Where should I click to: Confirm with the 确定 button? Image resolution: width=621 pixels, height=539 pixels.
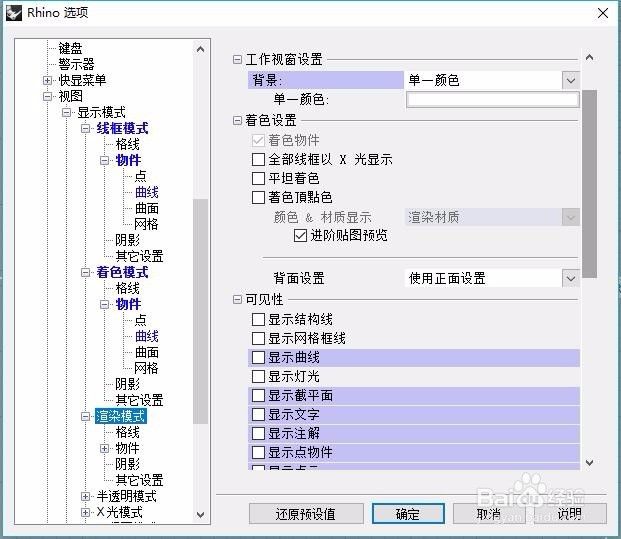click(408, 514)
